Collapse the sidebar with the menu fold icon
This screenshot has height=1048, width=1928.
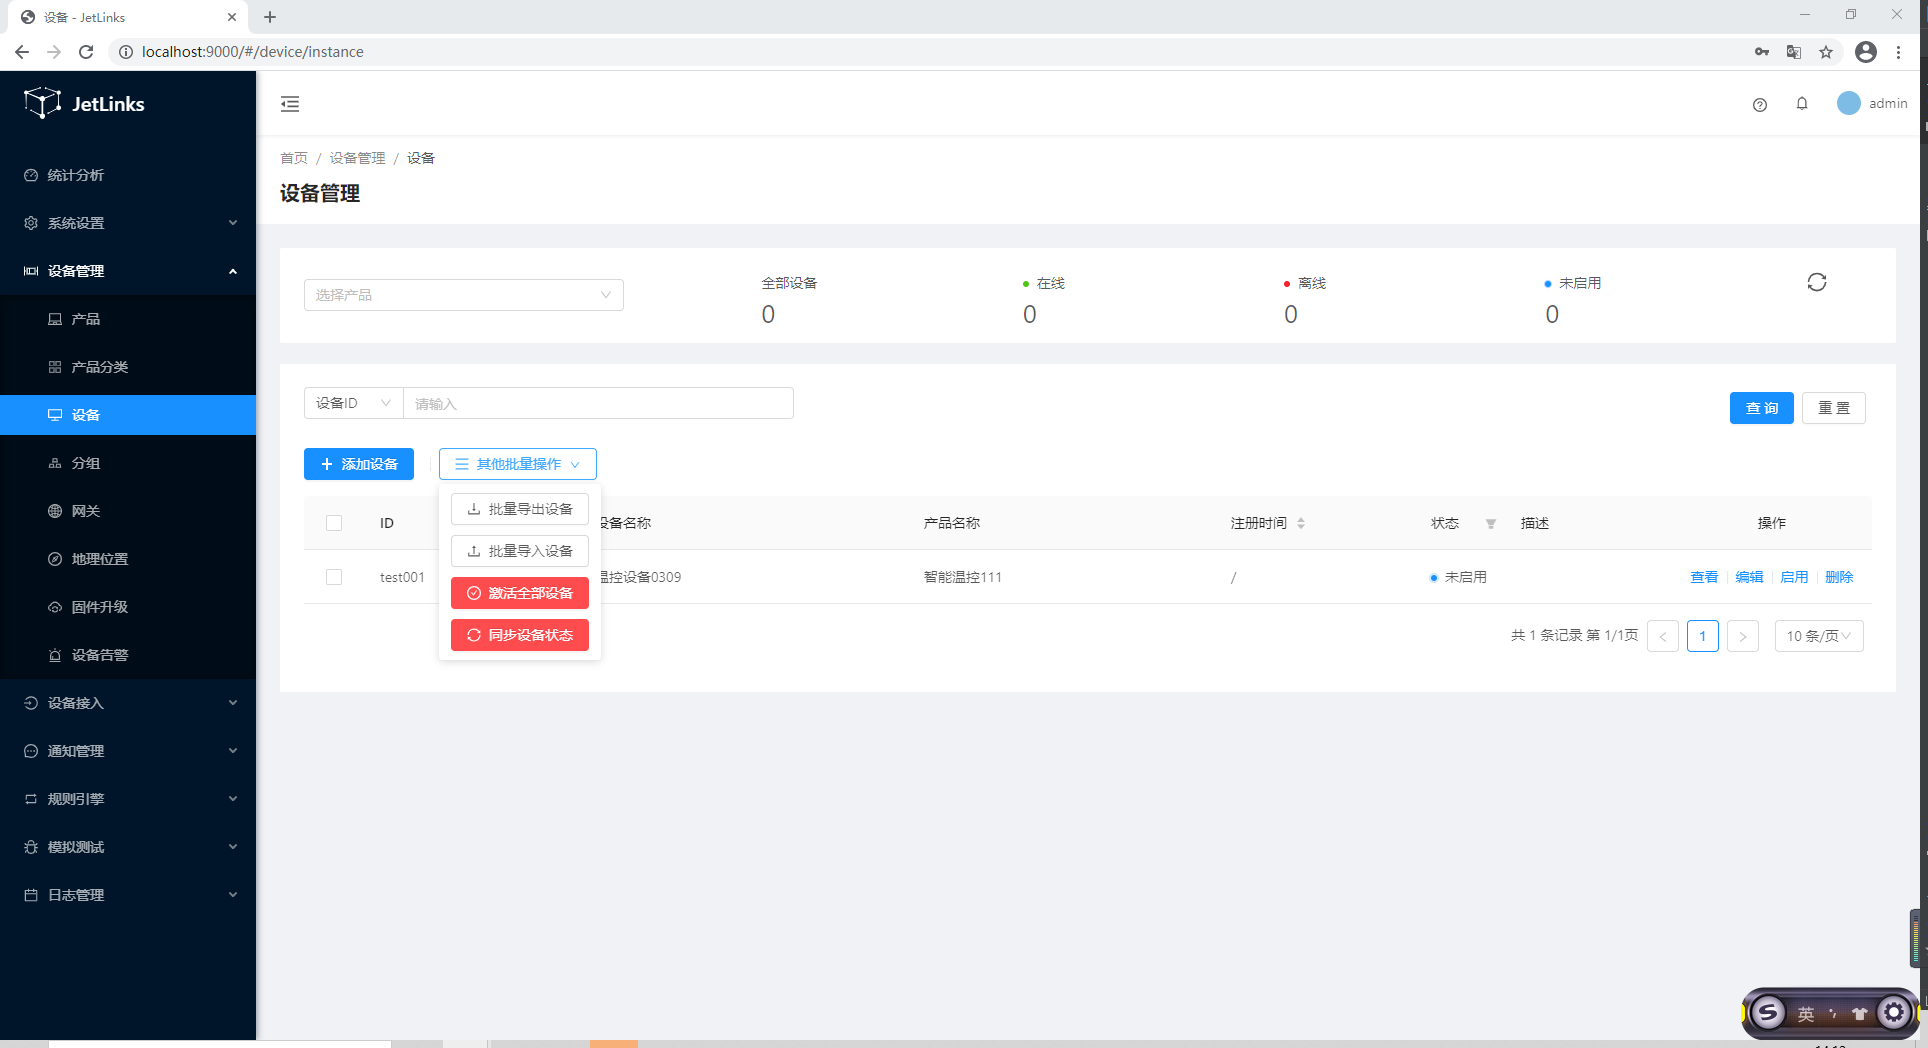click(x=290, y=104)
